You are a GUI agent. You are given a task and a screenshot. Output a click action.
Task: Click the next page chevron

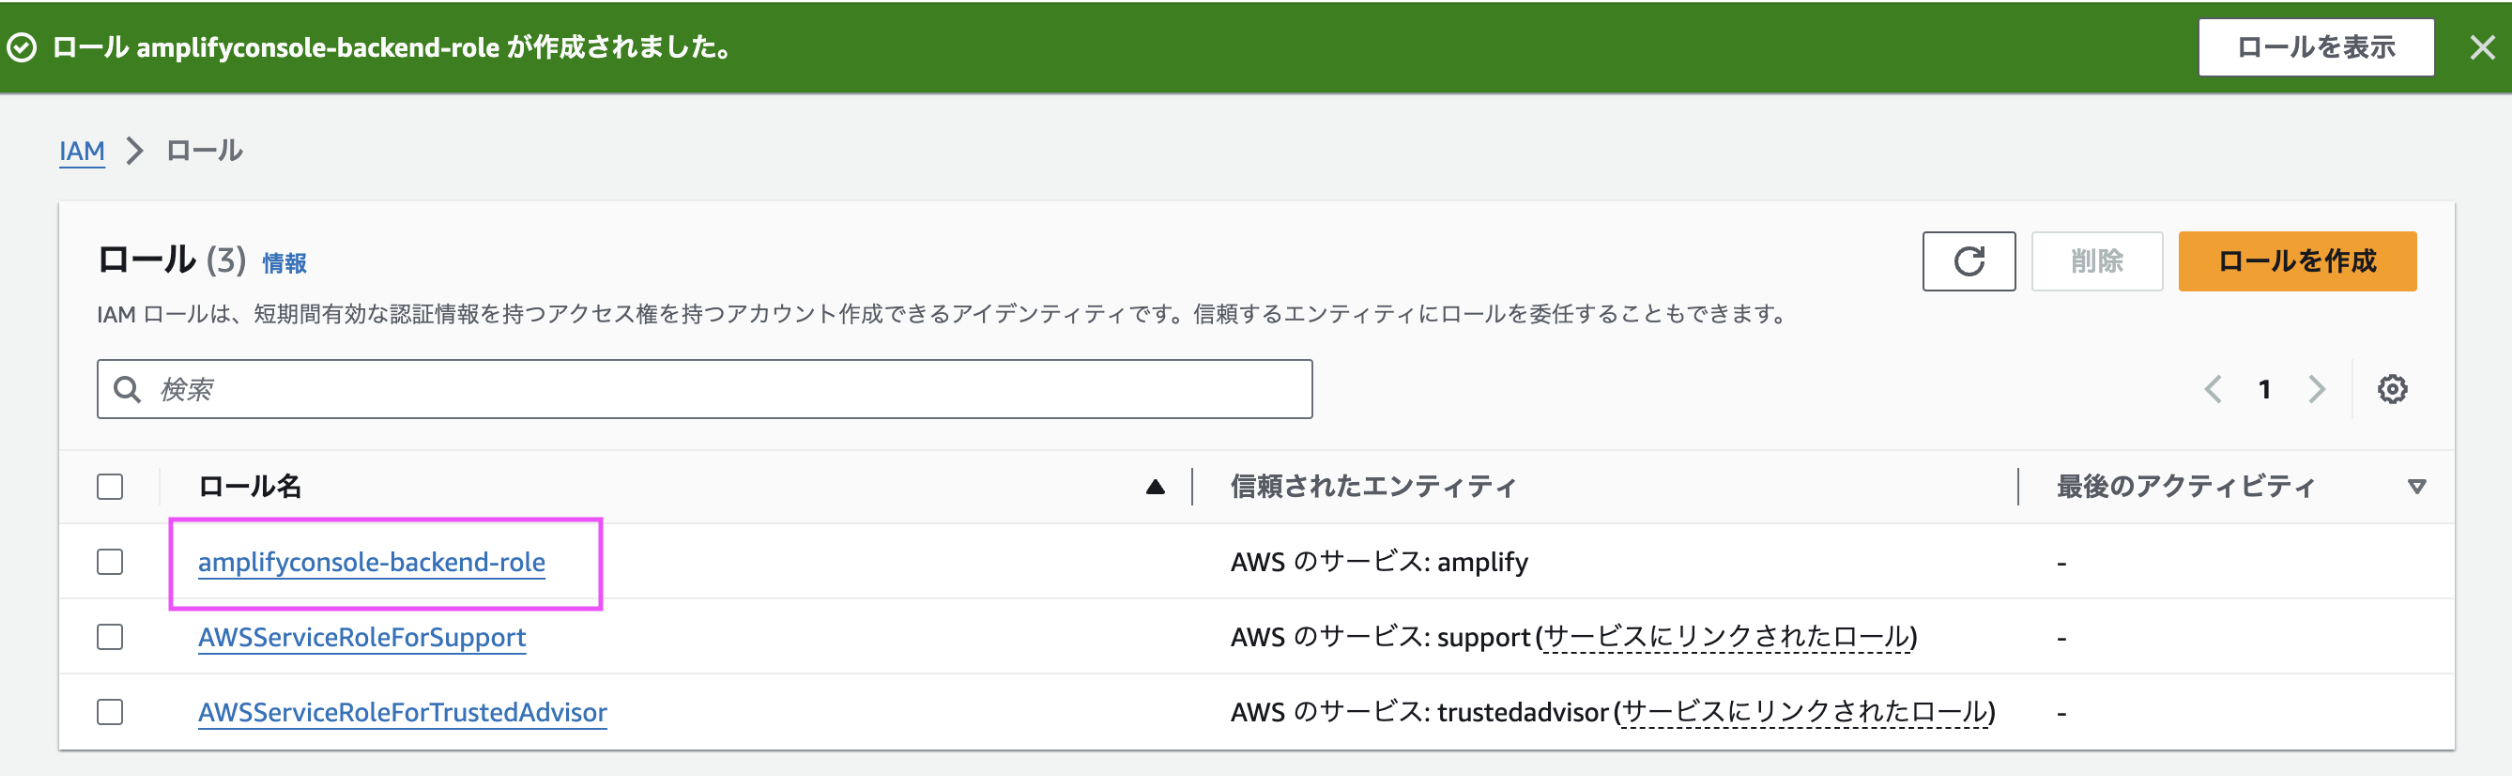click(2318, 388)
